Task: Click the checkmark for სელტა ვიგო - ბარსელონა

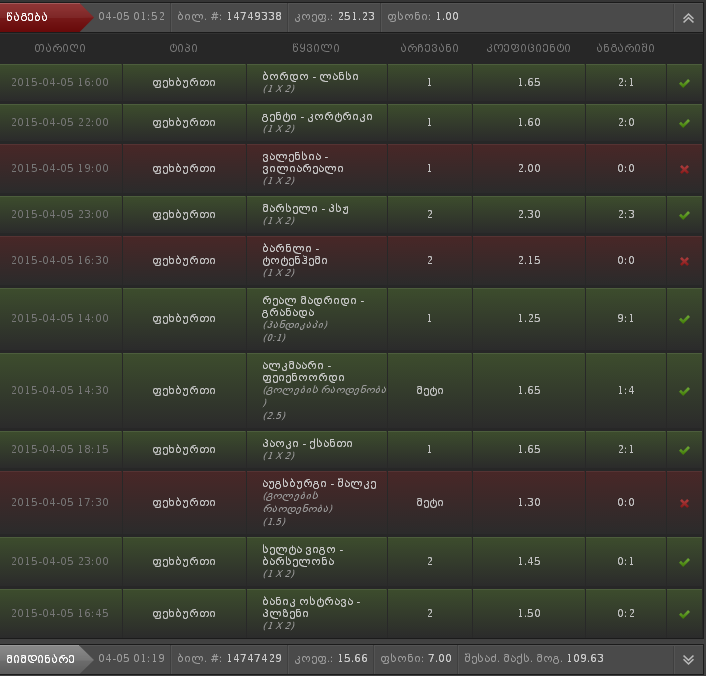Action: coord(684,562)
